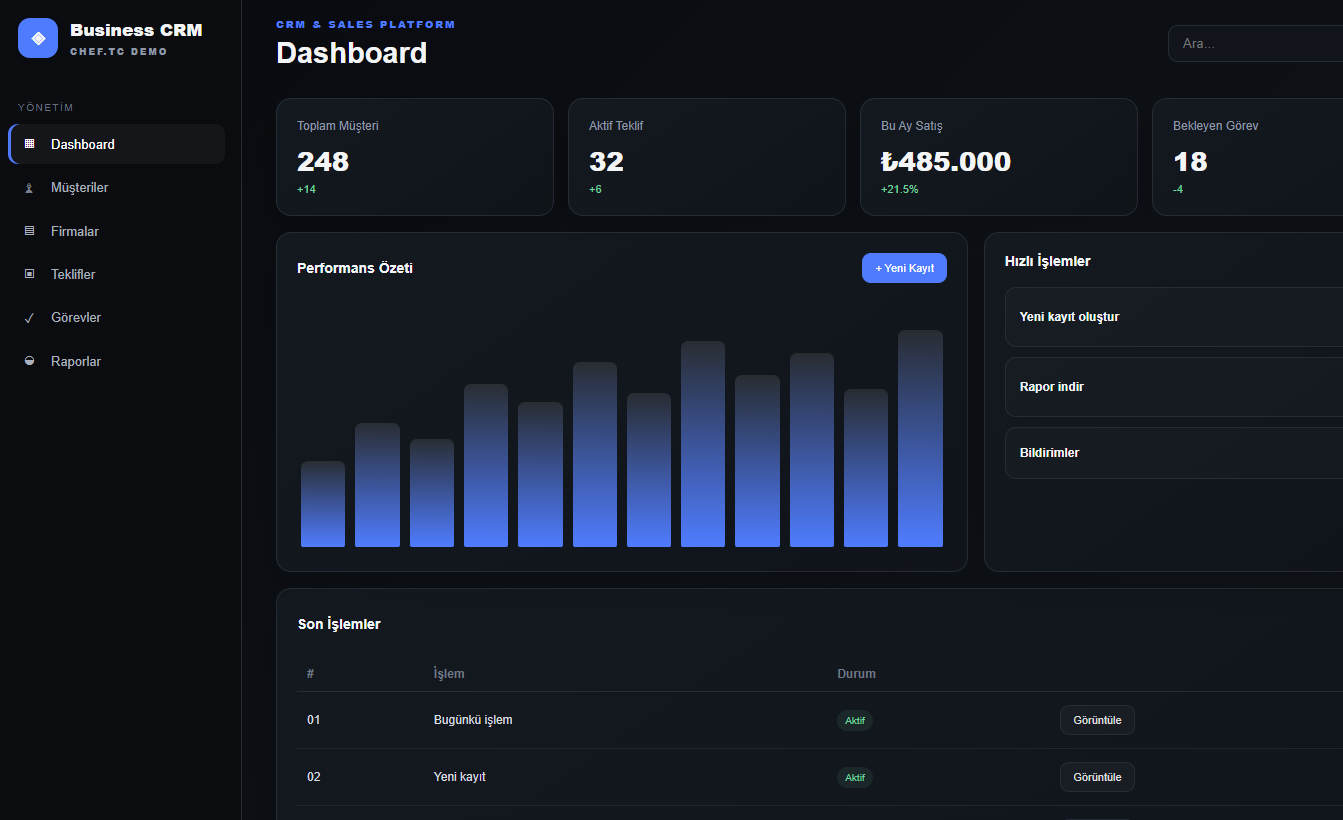Select Raporlar from the sidebar

click(116, 361)
